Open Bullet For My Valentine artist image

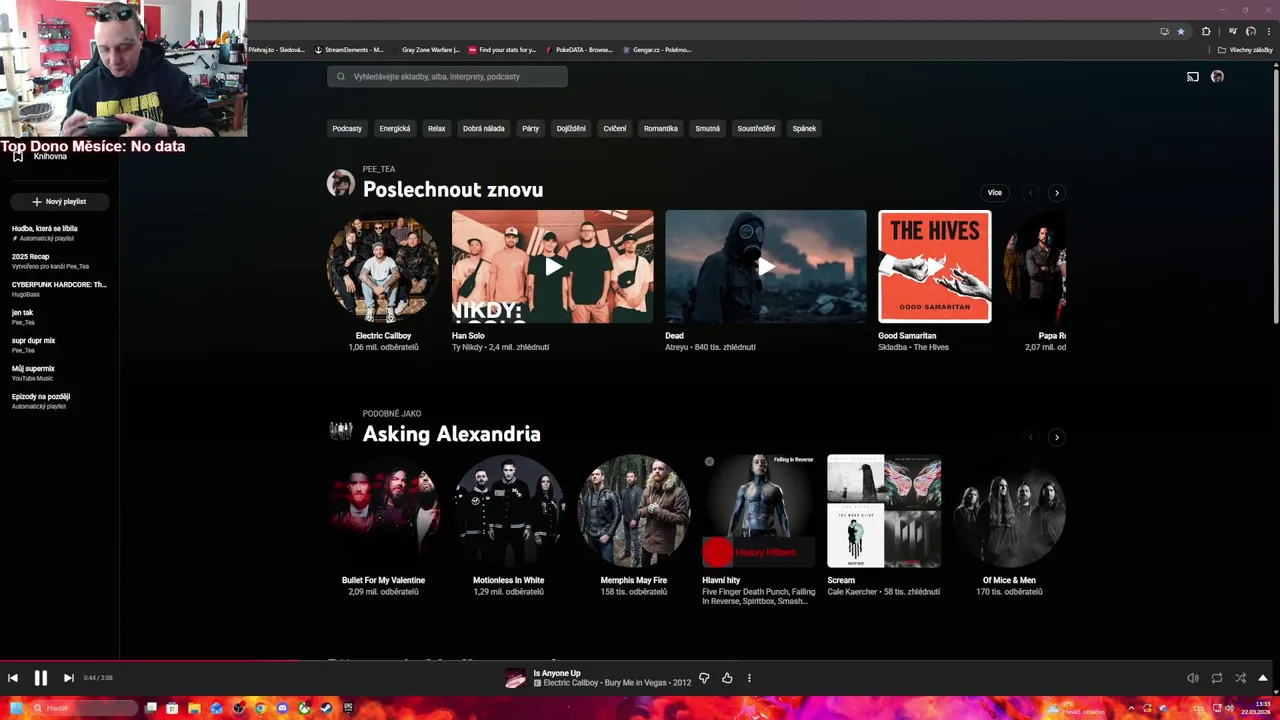coord(383,511)
